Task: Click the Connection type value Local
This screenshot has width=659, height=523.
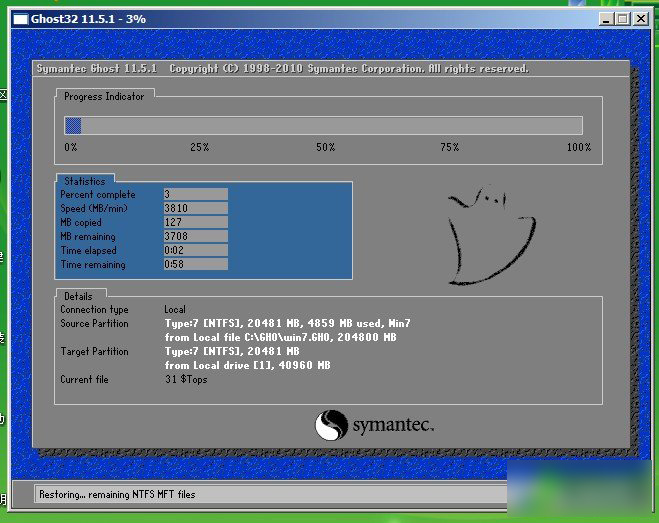Action: pyautogui.click(x=175, y=309)
